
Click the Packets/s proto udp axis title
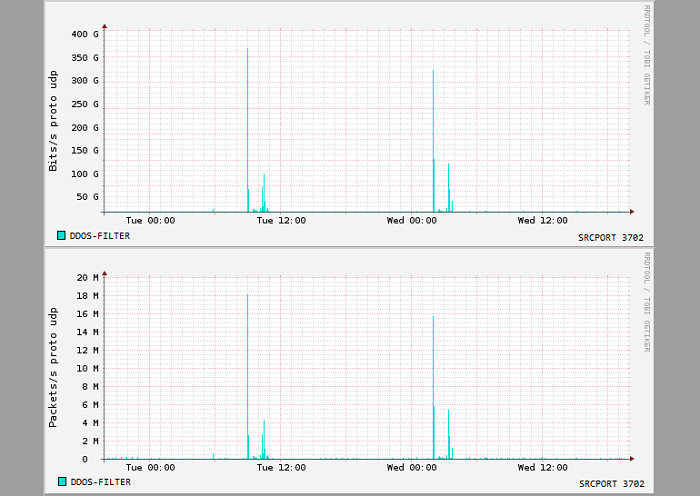click(53, 367)
